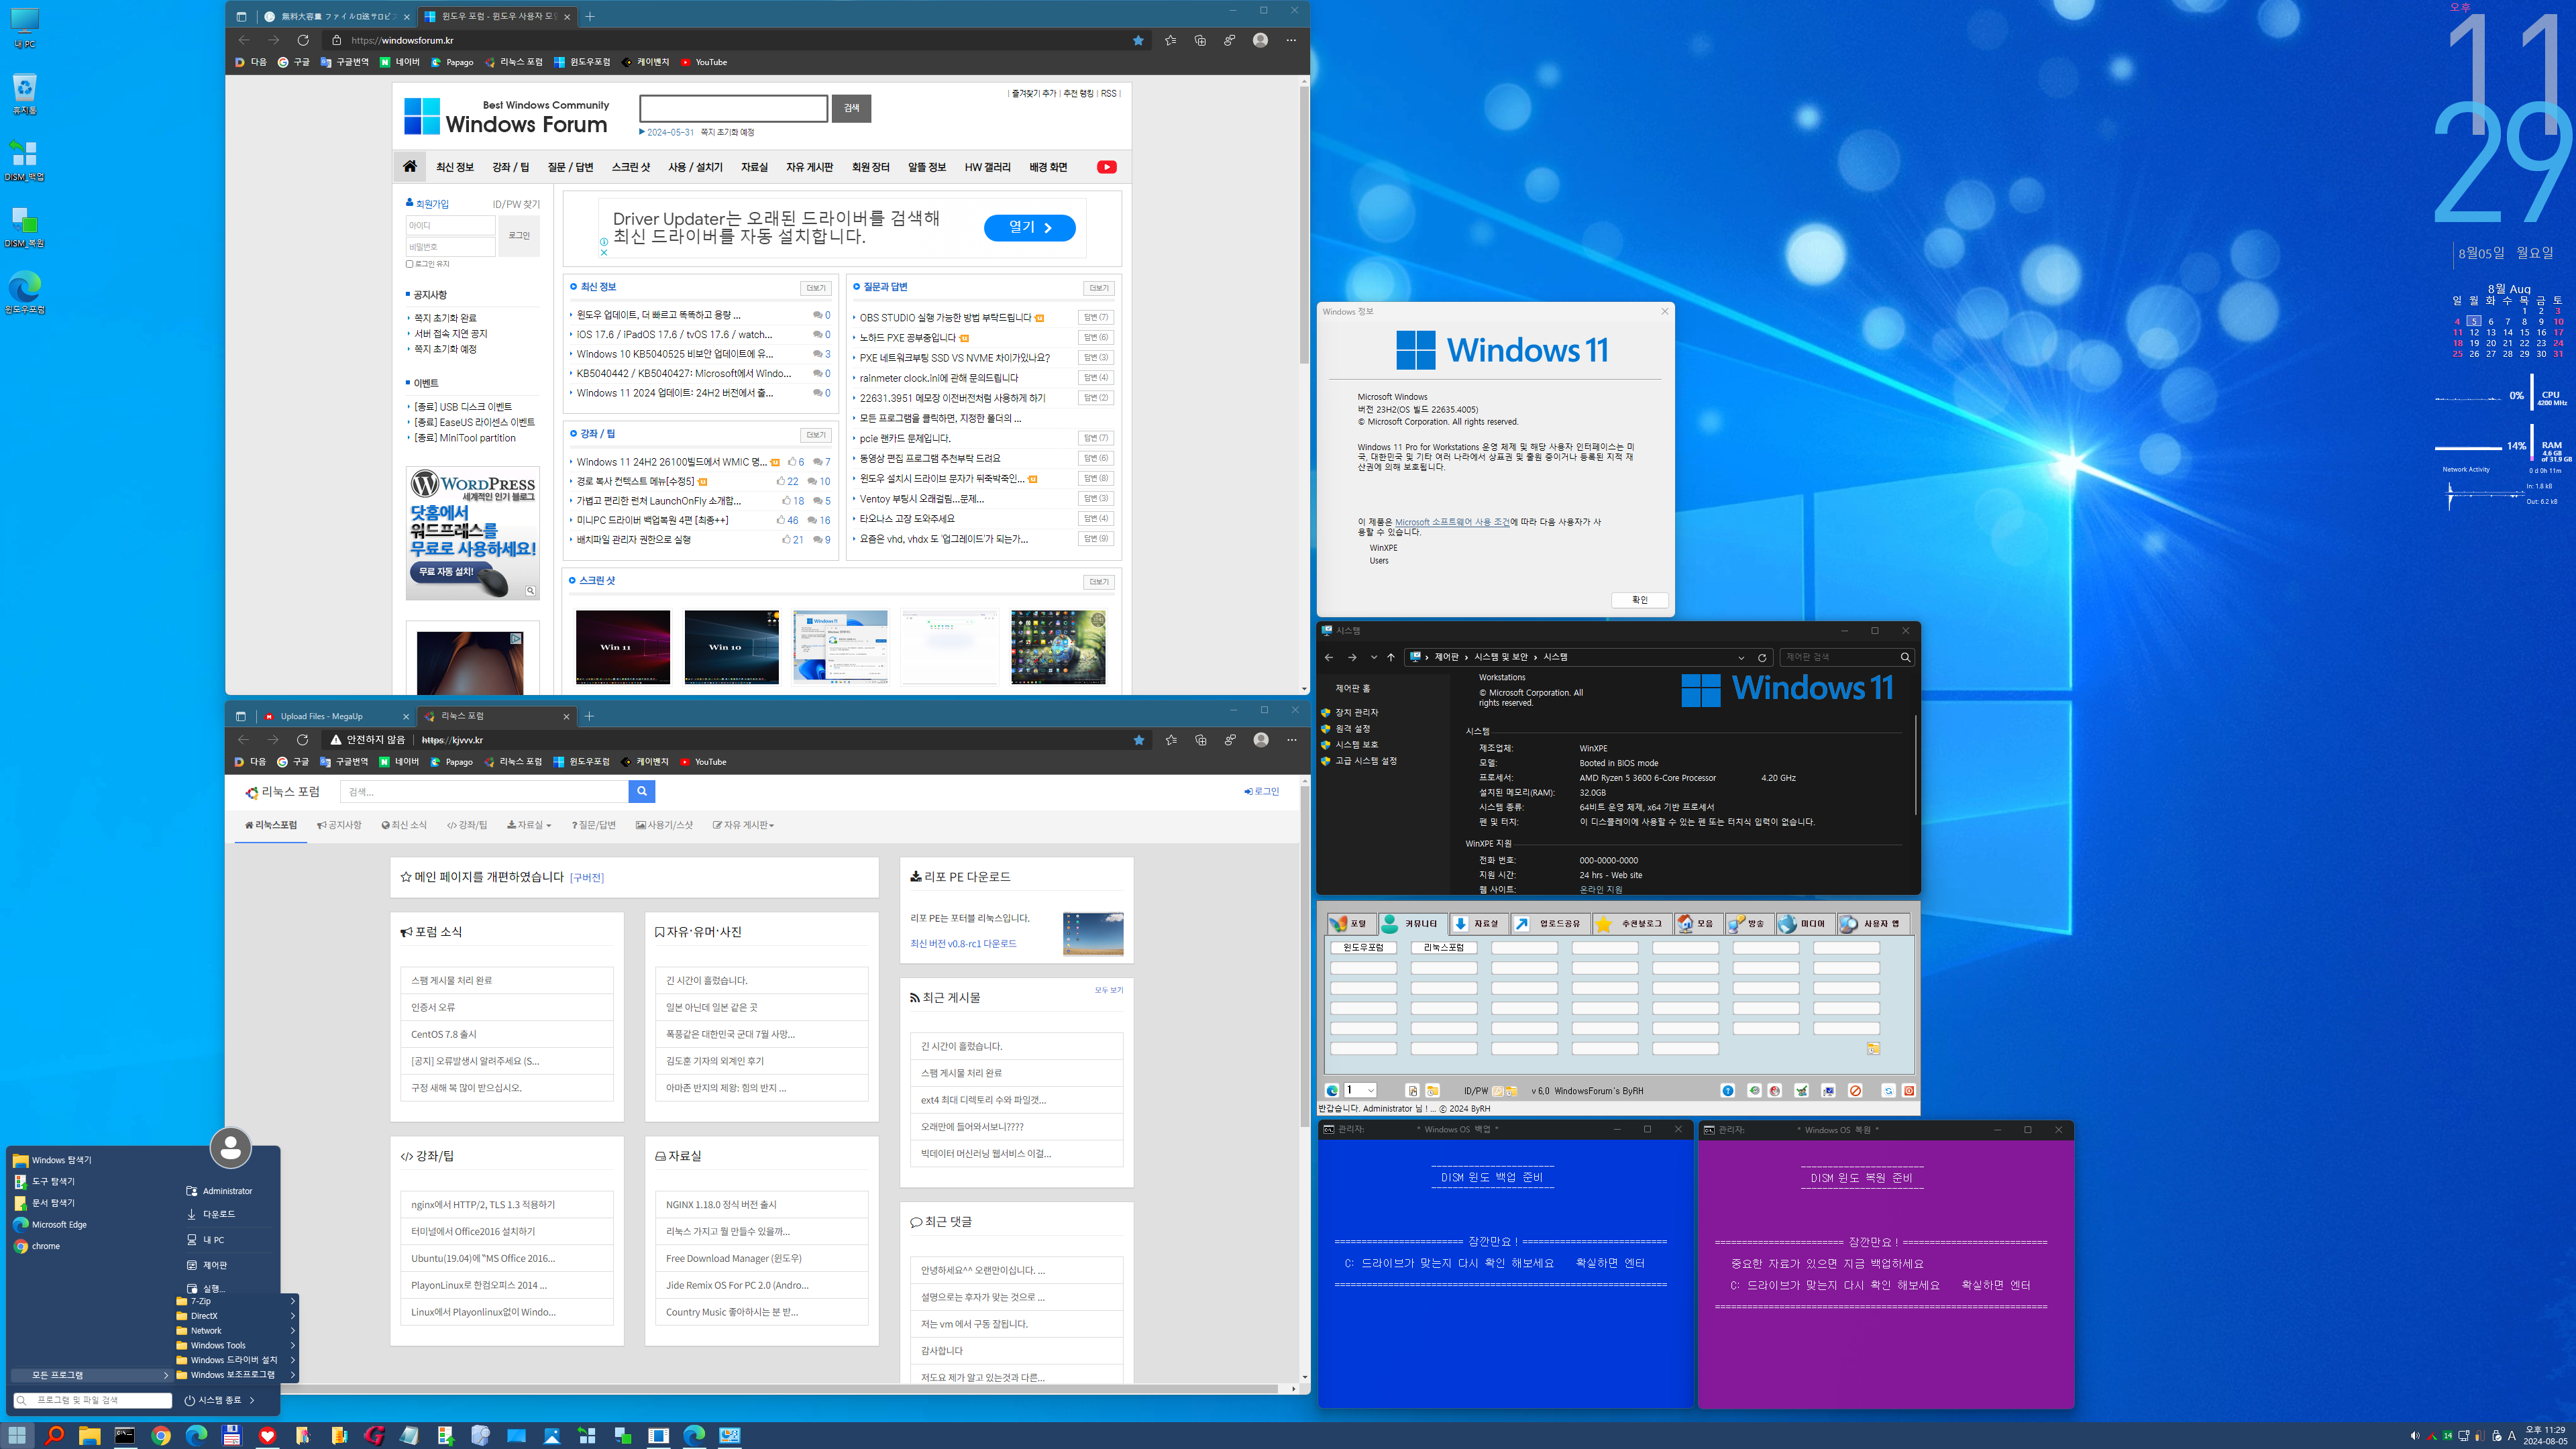Open the command prompt icon on the taskbar

pos(125,1435)
